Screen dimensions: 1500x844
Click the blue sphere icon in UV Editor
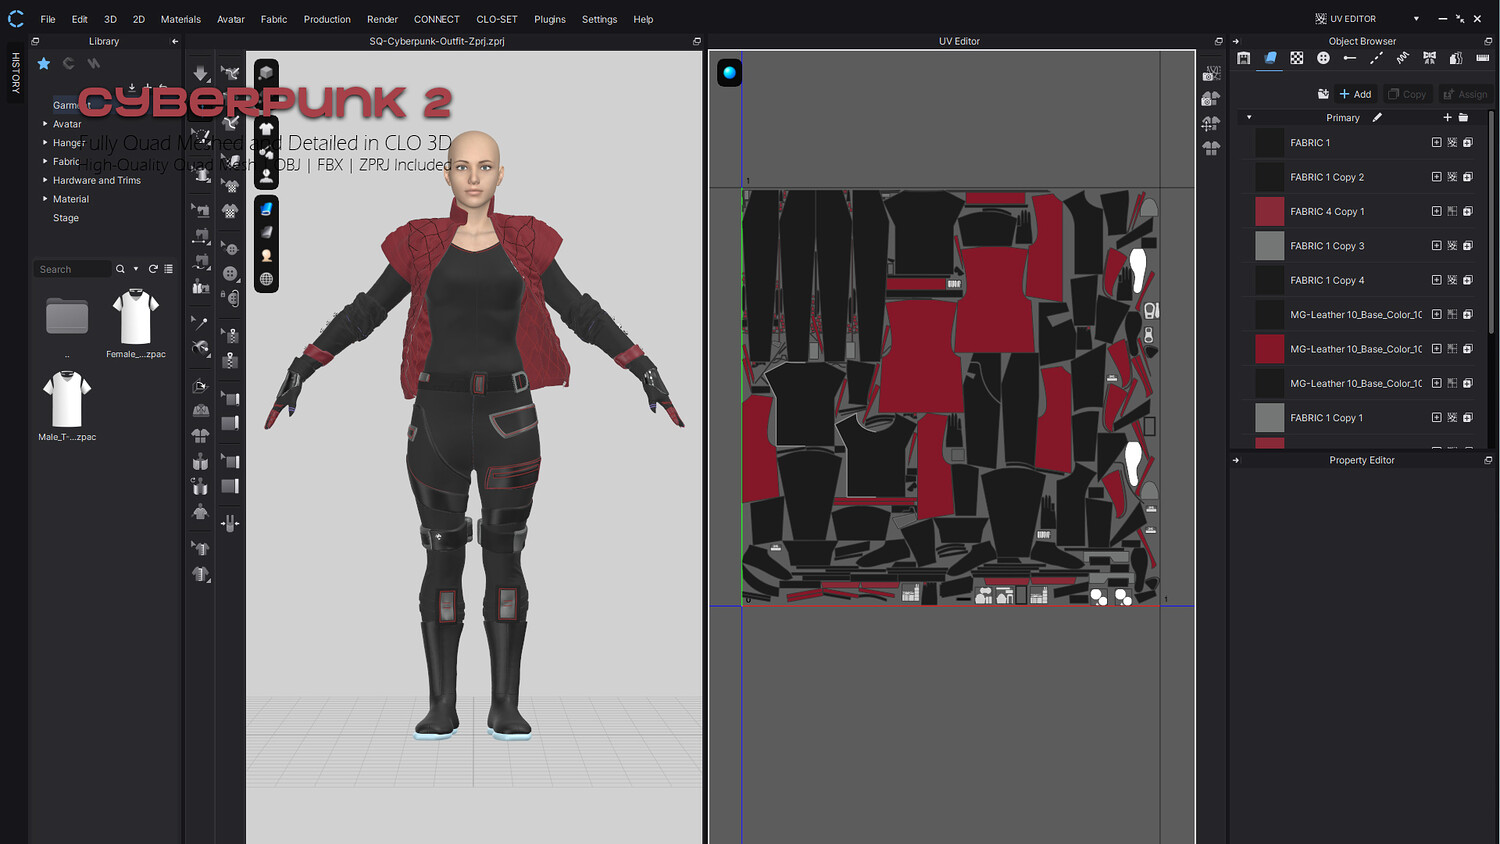point(730,72)
